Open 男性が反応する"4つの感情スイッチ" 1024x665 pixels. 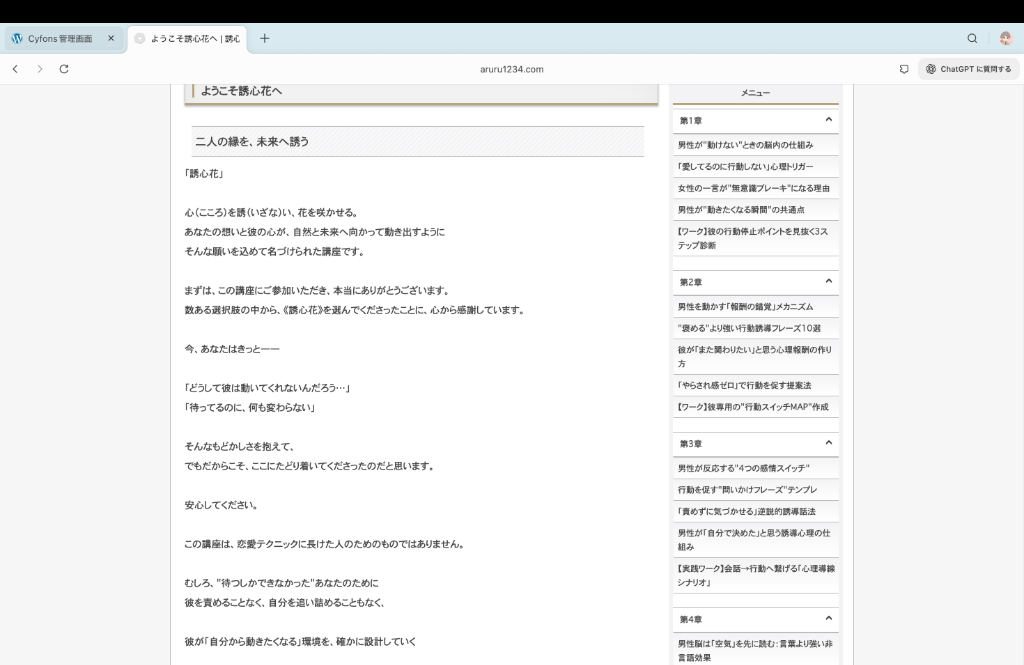click(x=743, y=468)
